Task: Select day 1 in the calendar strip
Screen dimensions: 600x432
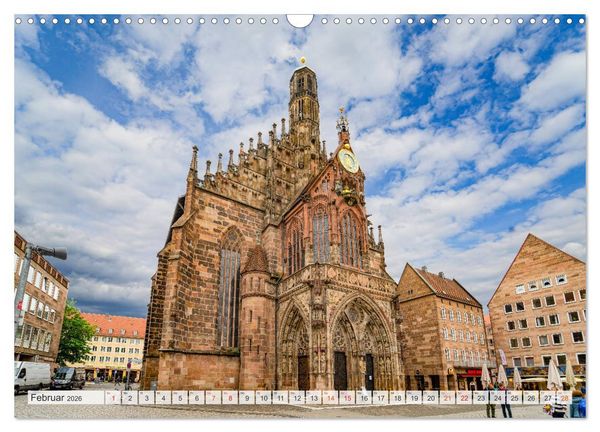Action: tap(112, 398)
